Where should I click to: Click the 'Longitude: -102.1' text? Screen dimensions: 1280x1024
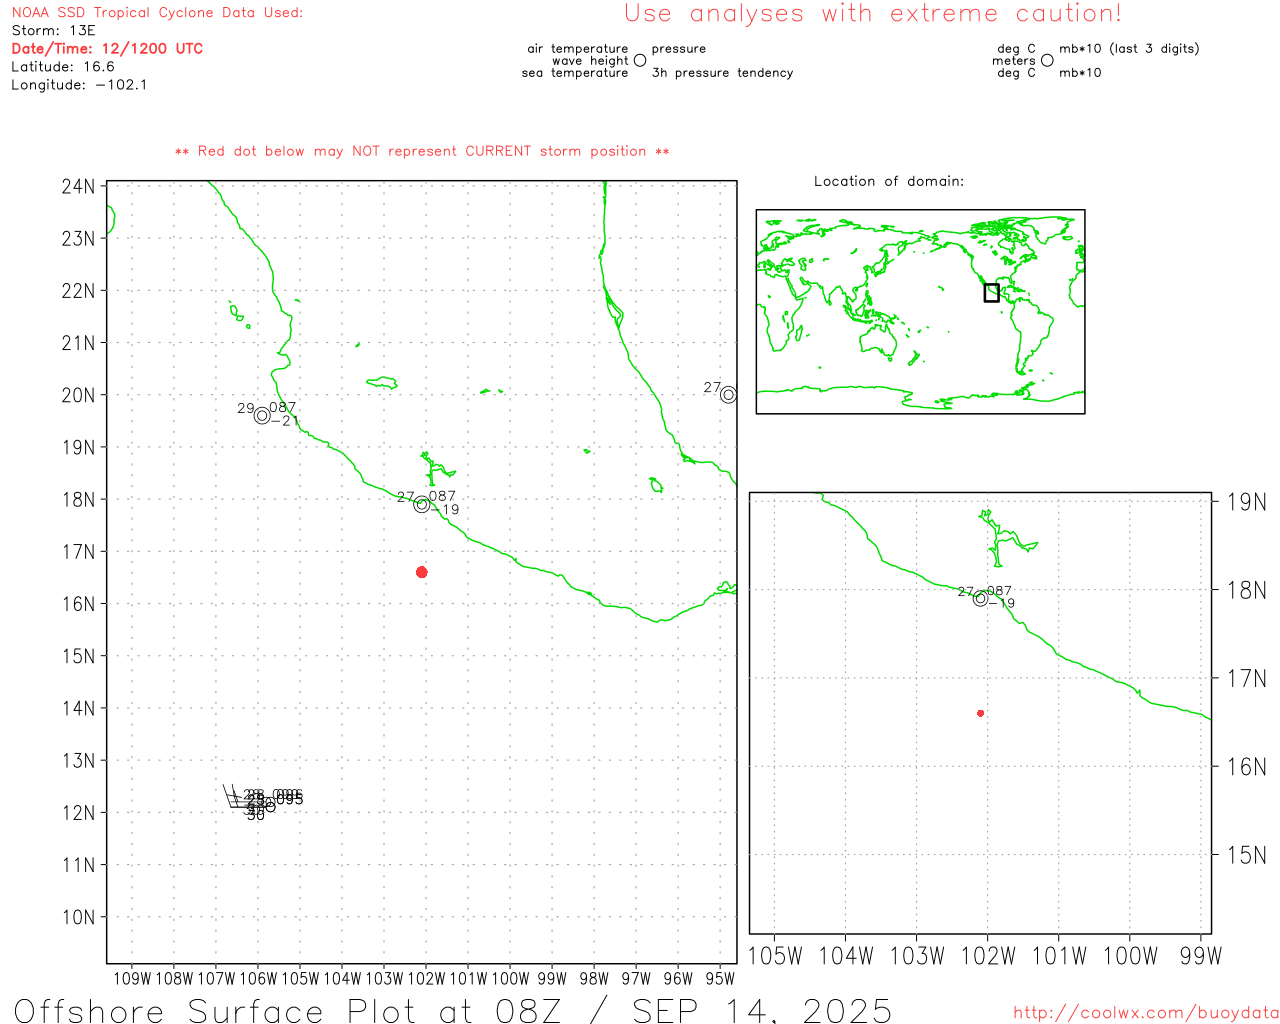[x=79, y=85]
